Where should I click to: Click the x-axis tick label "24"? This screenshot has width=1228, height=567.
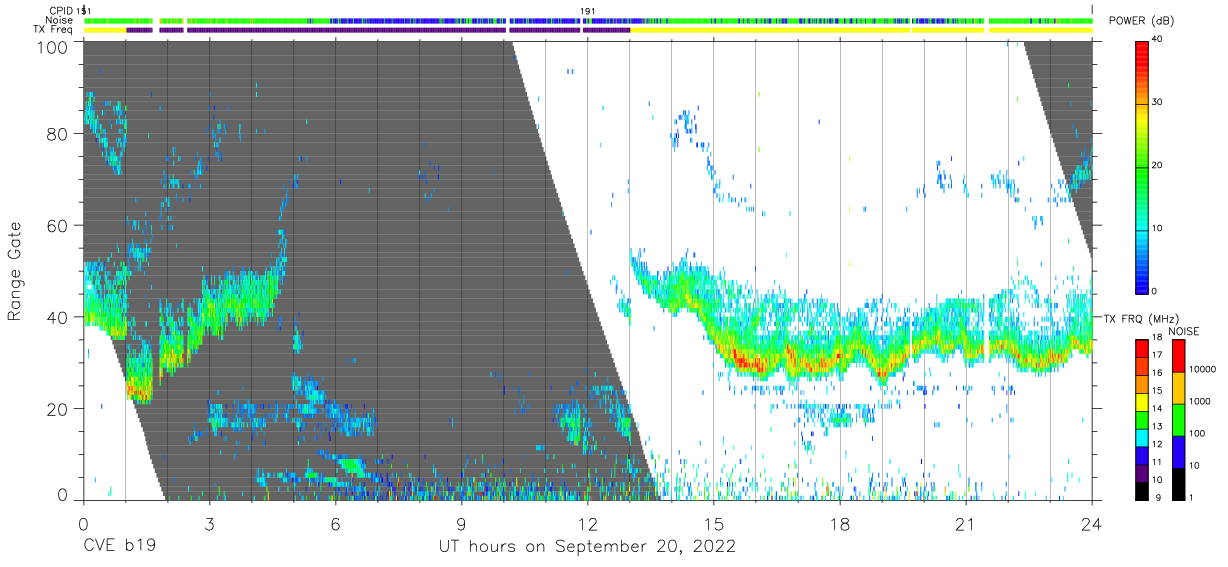(x=1092, y=525)
